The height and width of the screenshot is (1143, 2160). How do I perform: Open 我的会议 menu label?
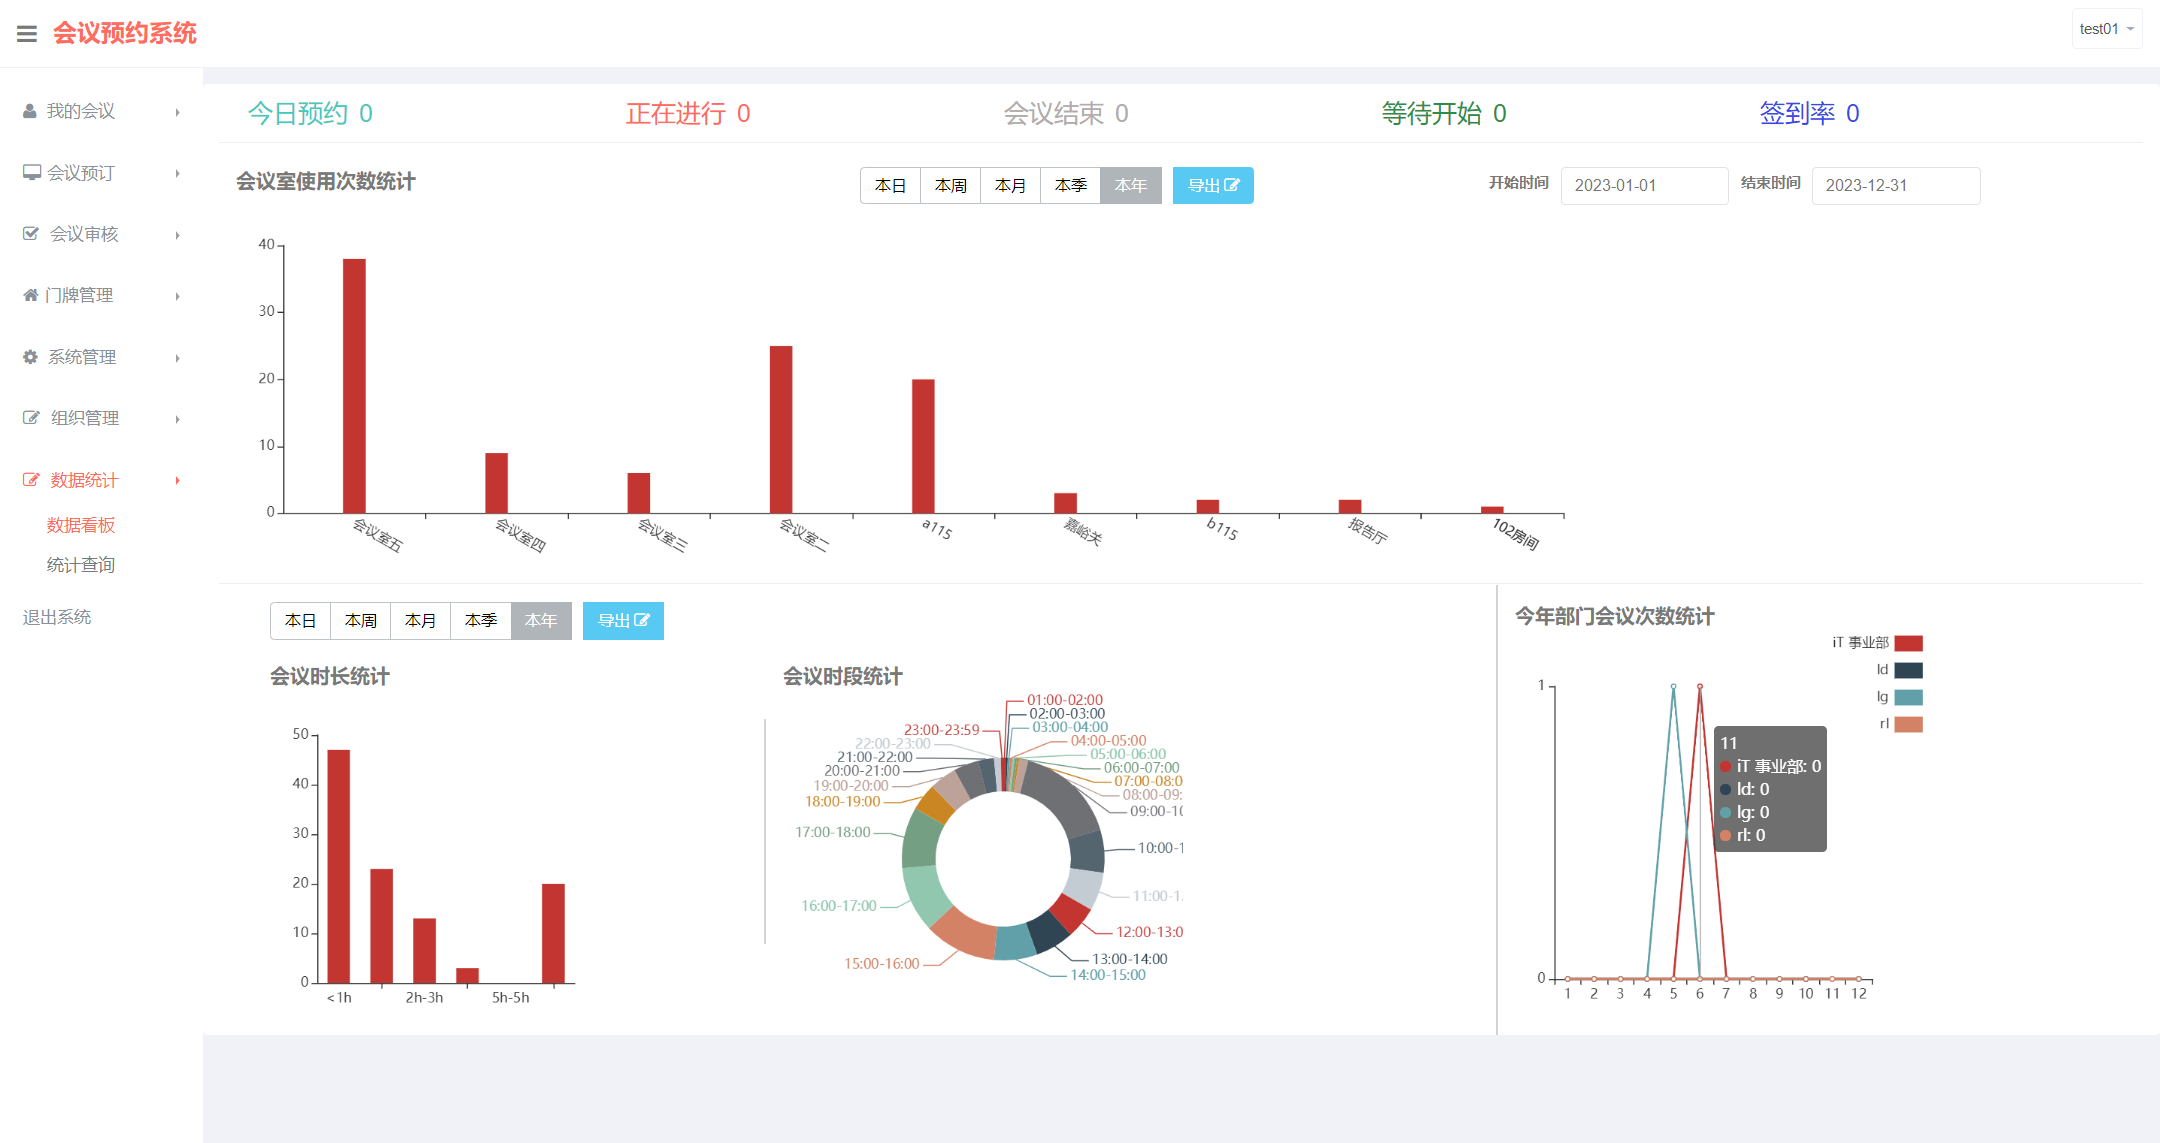pyautogui.click(x=81, y=111)
